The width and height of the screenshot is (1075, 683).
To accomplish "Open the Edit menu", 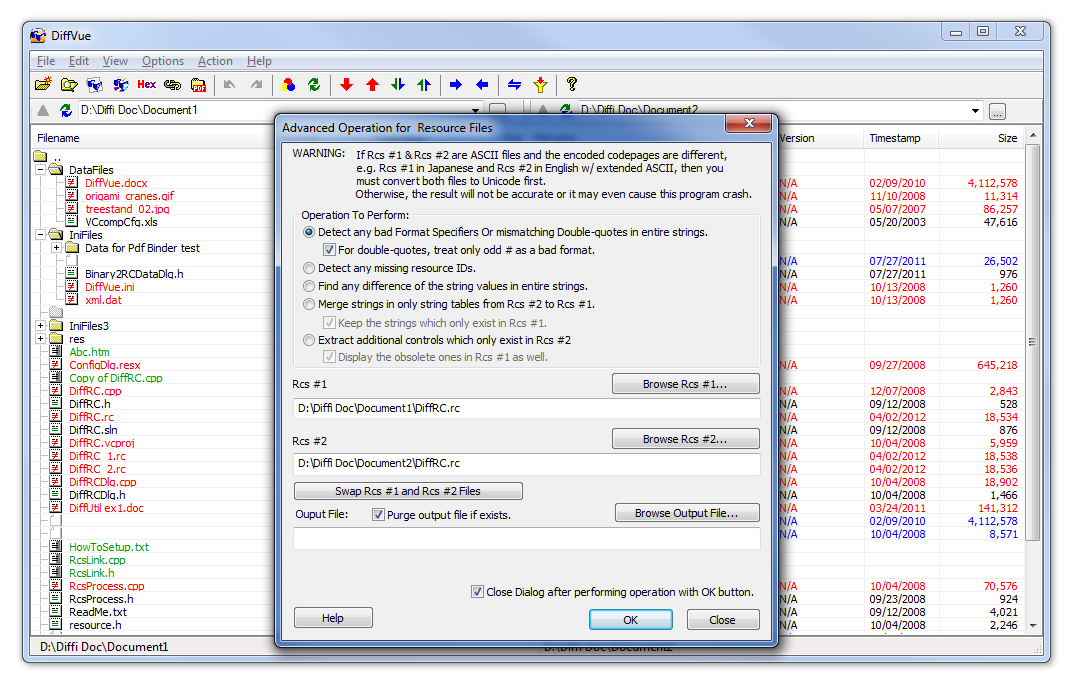I will [x=79, y=61].
